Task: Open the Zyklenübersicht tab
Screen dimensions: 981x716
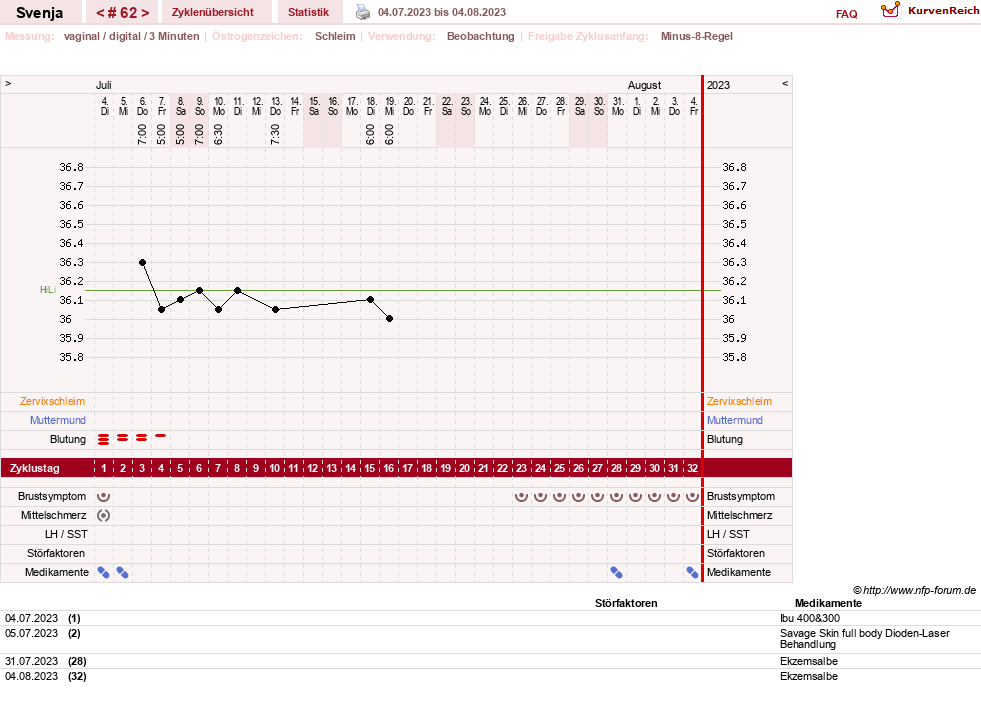Action: click(x=213, y=12)
